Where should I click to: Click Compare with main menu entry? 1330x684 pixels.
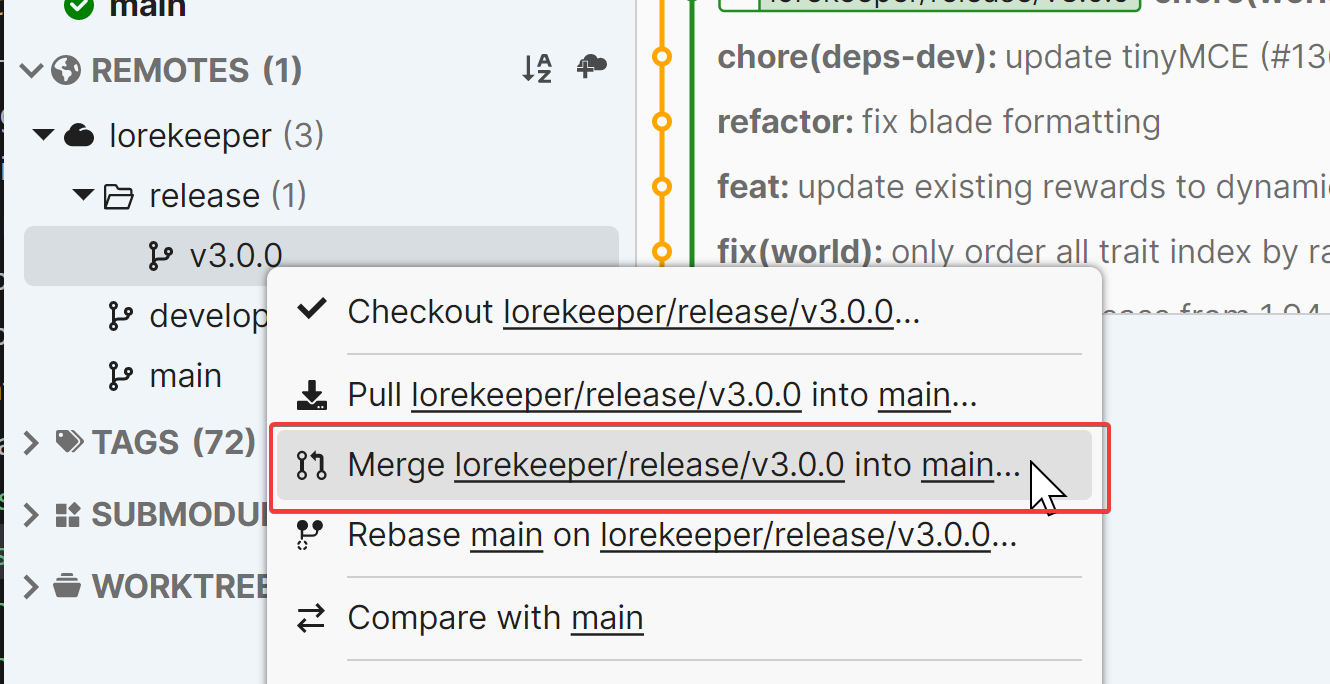(x=495, y=618)
